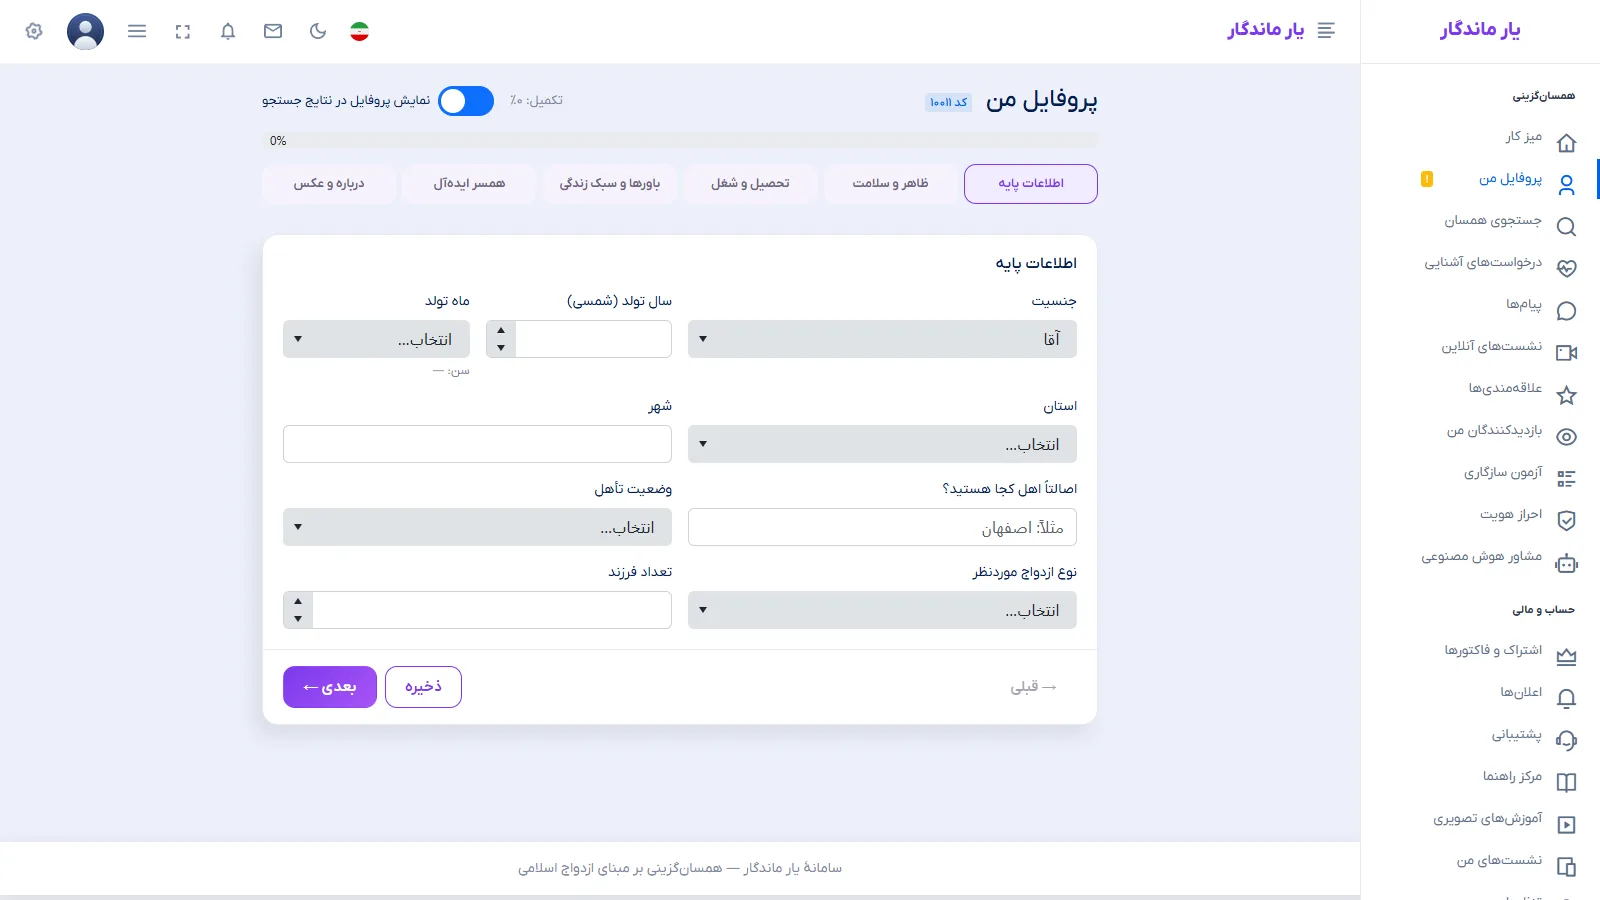The image size is (1600, 900).
Task: Switch to dark mode moon icon
Action: click(318, 31)
